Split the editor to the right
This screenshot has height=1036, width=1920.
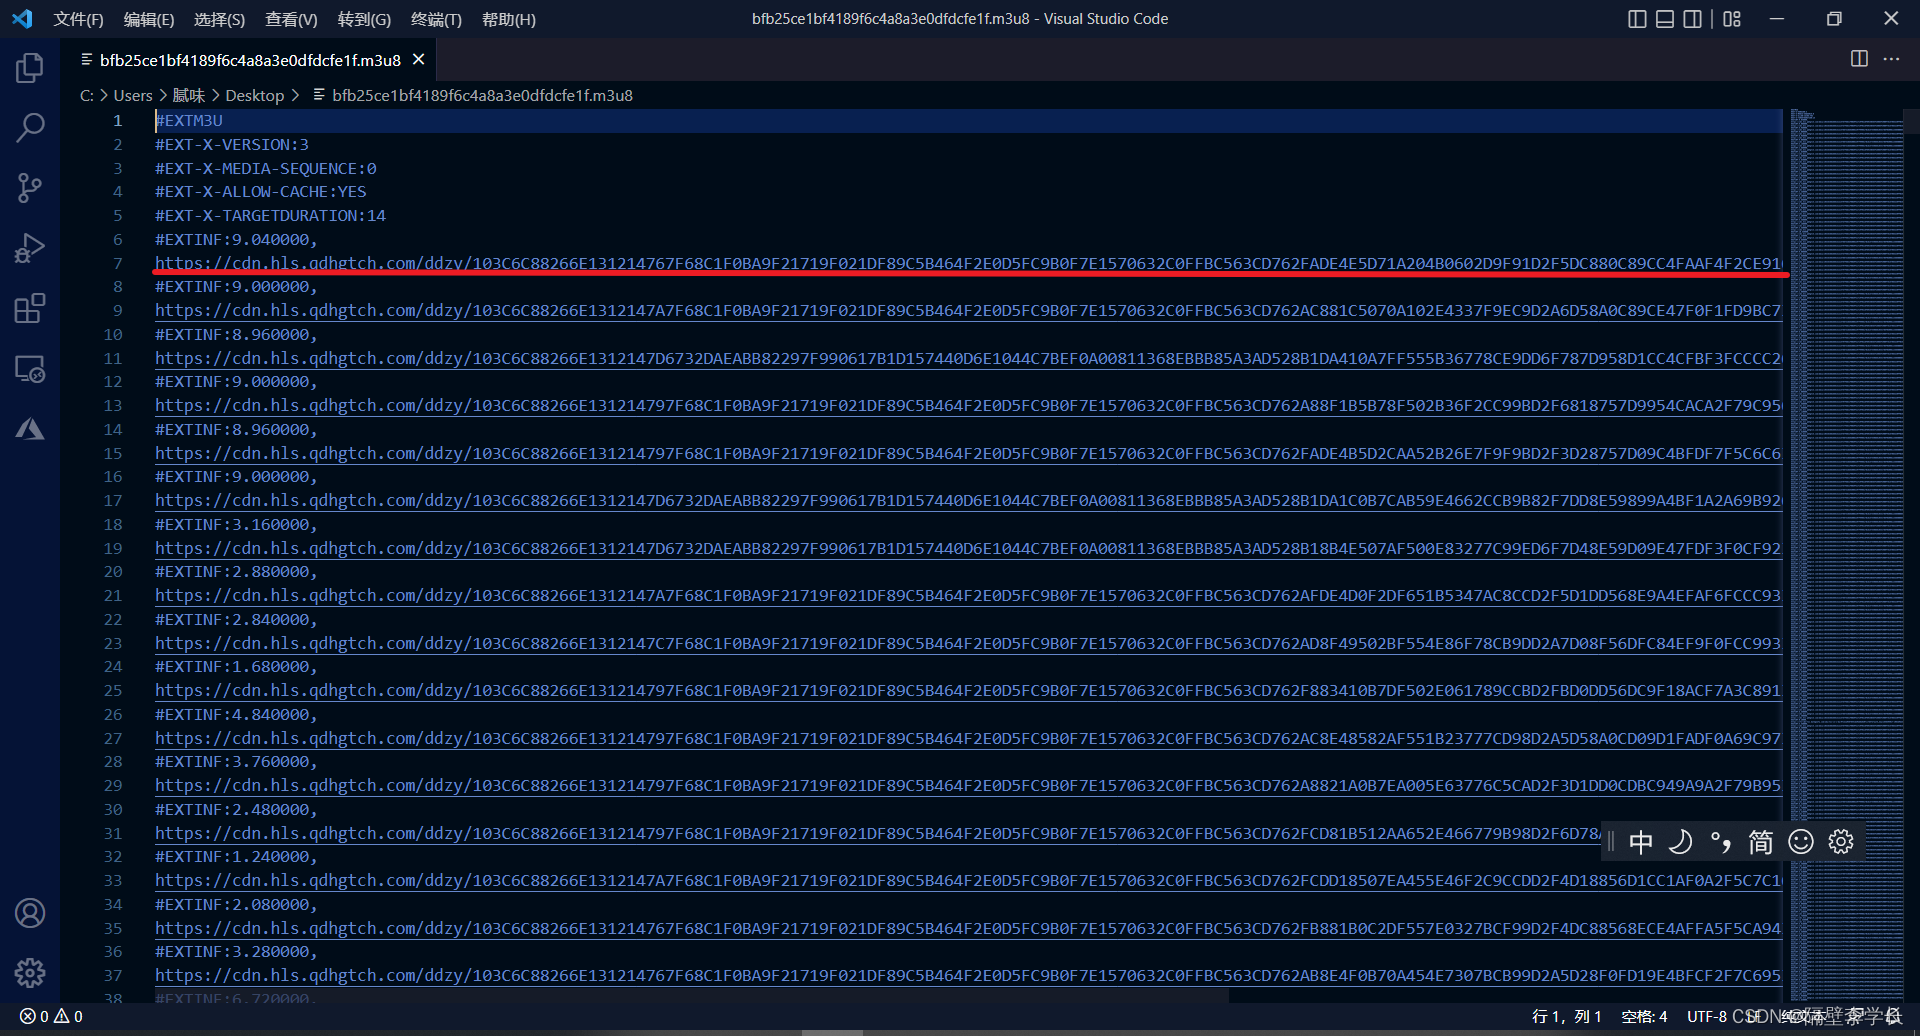tap(1859, 59)
